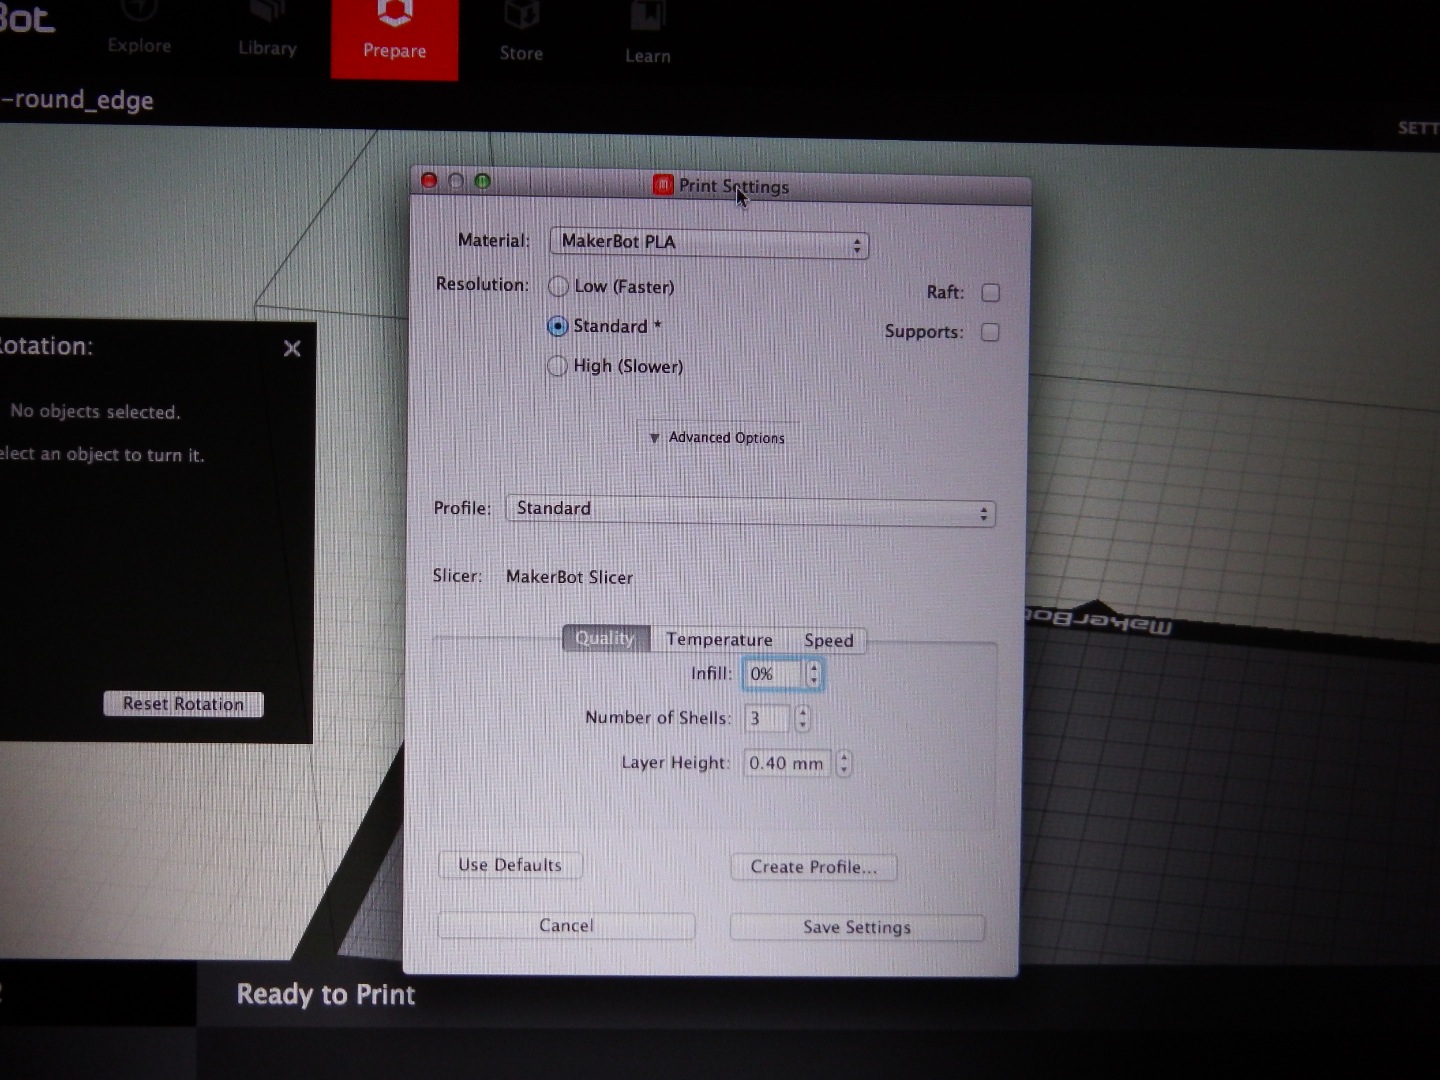The height and width of the screenshot is (1080, 1440).
Task: Collapse the Advanced Options disclosure triangle
Action: (x=654, y=438)
